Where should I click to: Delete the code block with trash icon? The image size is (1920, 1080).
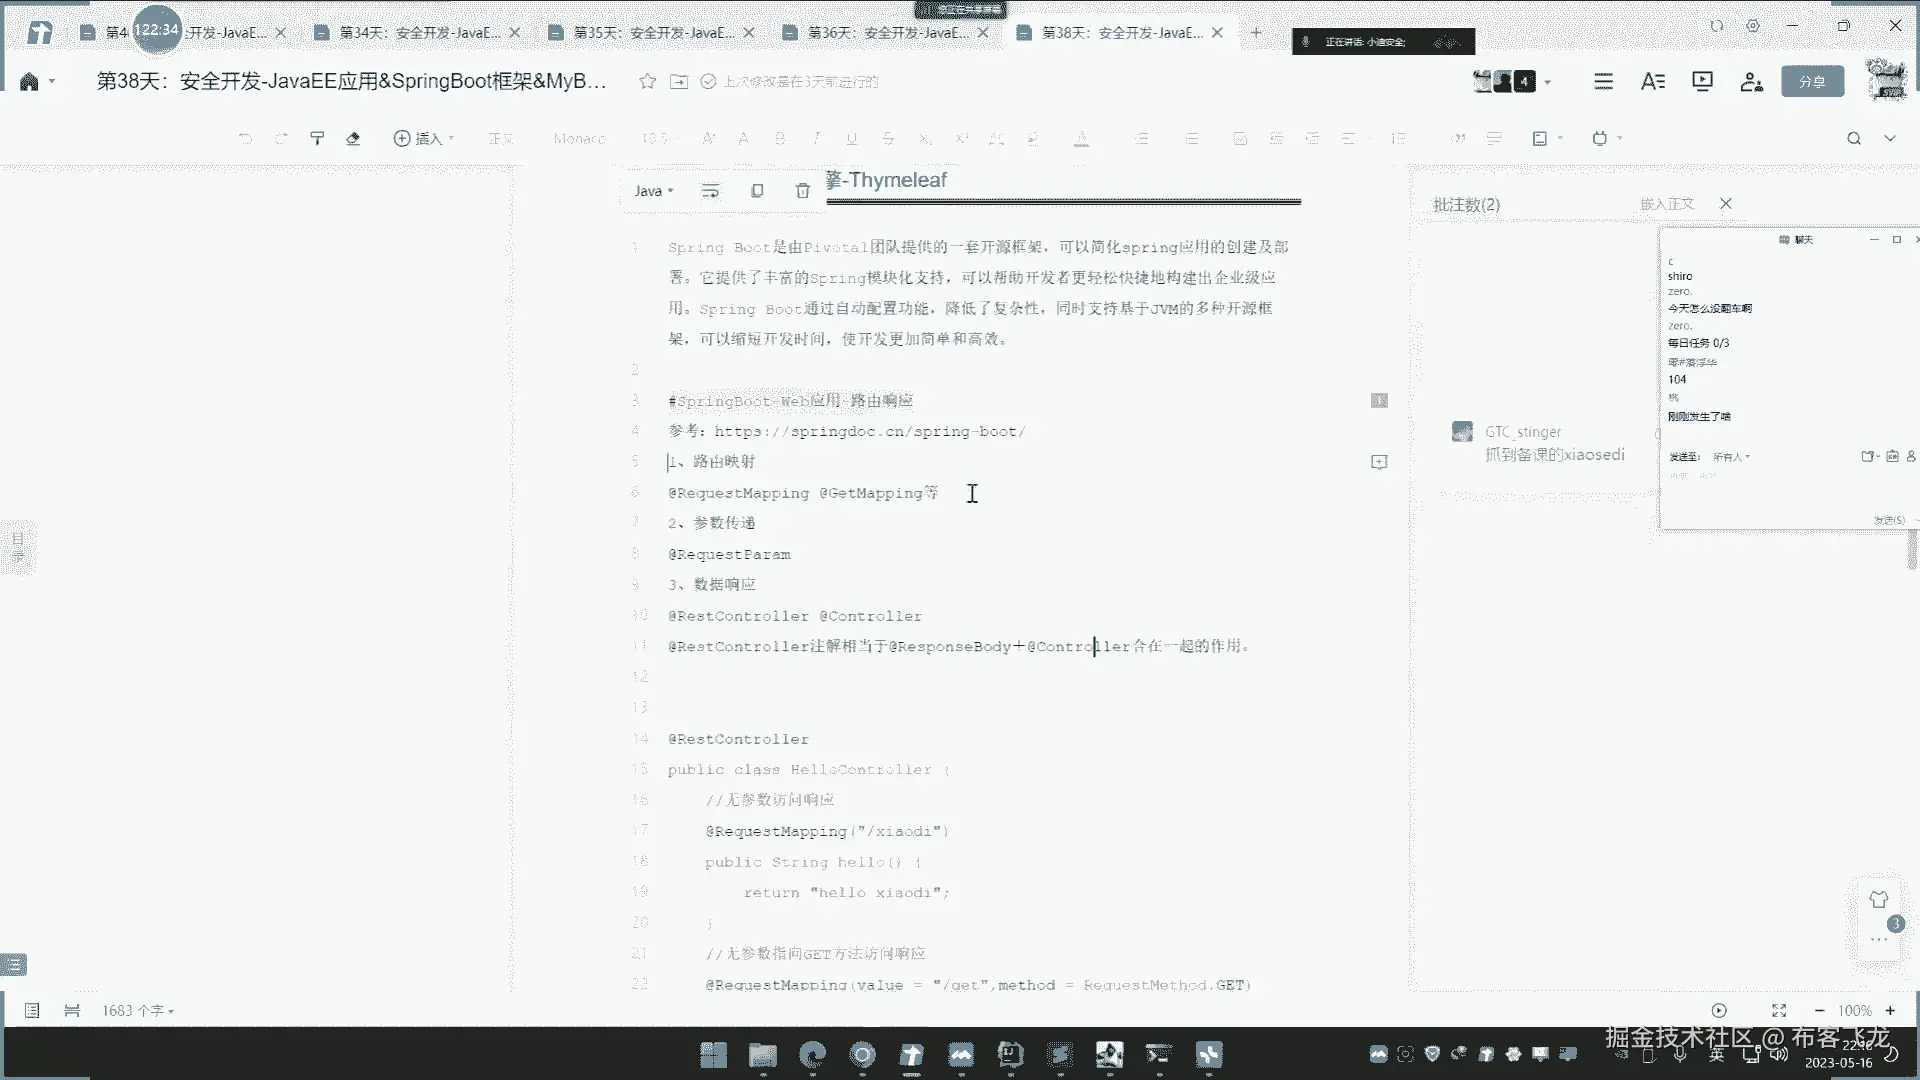pos(802,191)
